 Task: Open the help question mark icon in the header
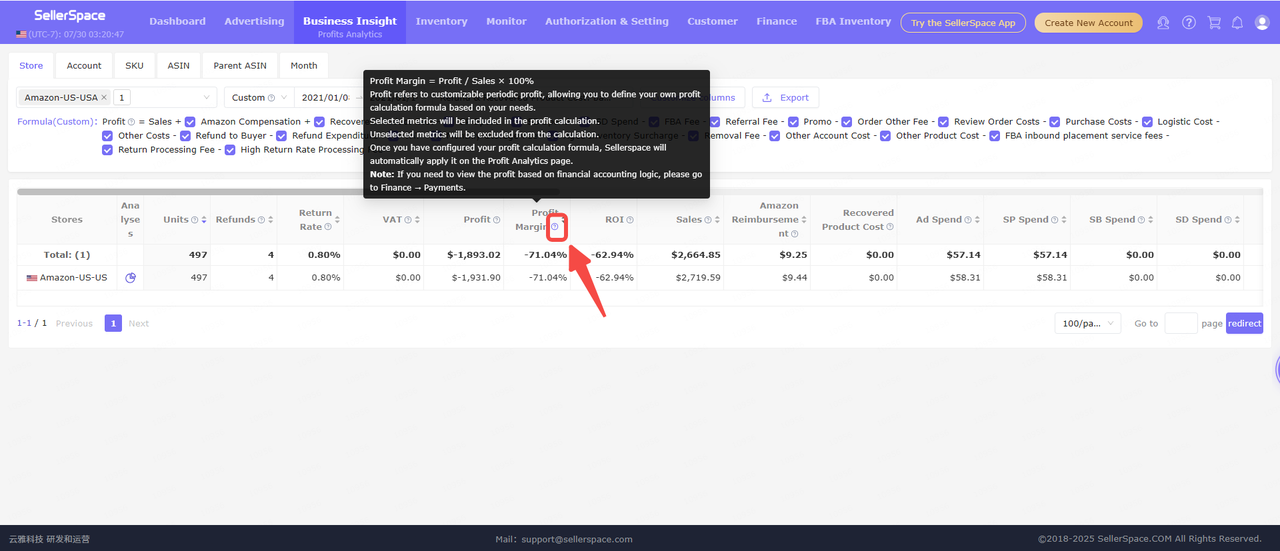click(1188, 22)
